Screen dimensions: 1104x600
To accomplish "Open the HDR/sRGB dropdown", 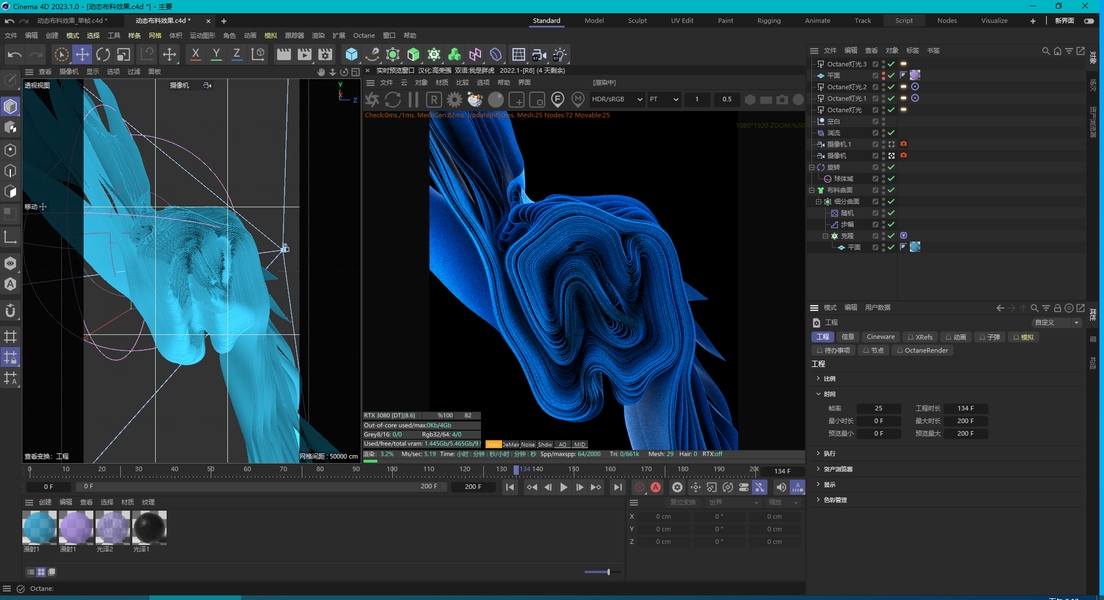I will [x=617, y=99].
